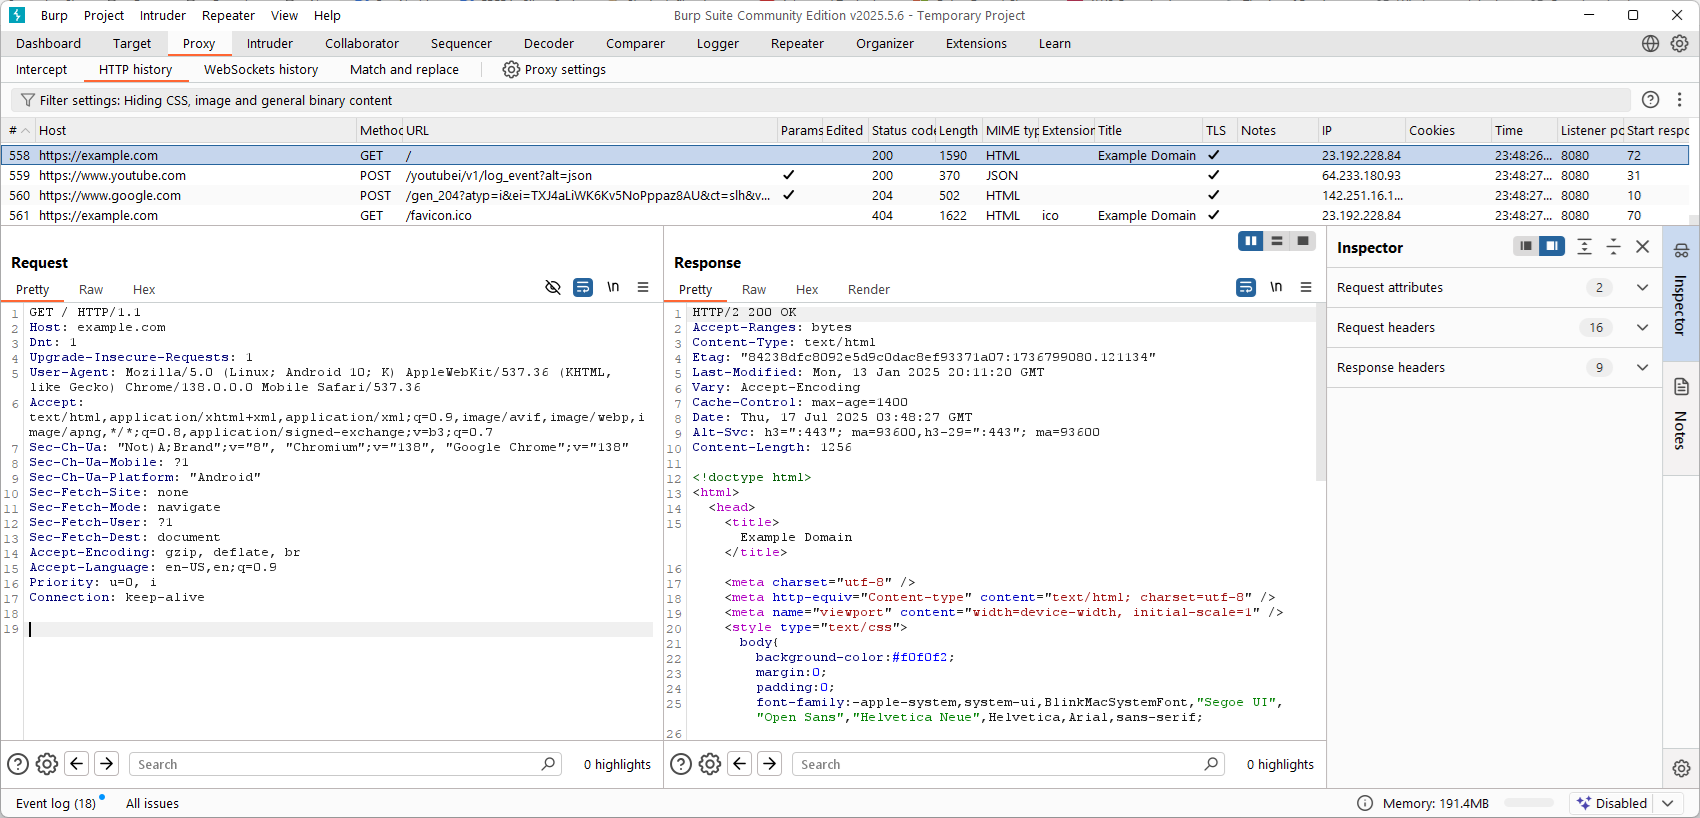This screenshot has width=1700, height=818.
Task: Open Event log (18)
Action: pyautogui.click(x=56, y=803)
